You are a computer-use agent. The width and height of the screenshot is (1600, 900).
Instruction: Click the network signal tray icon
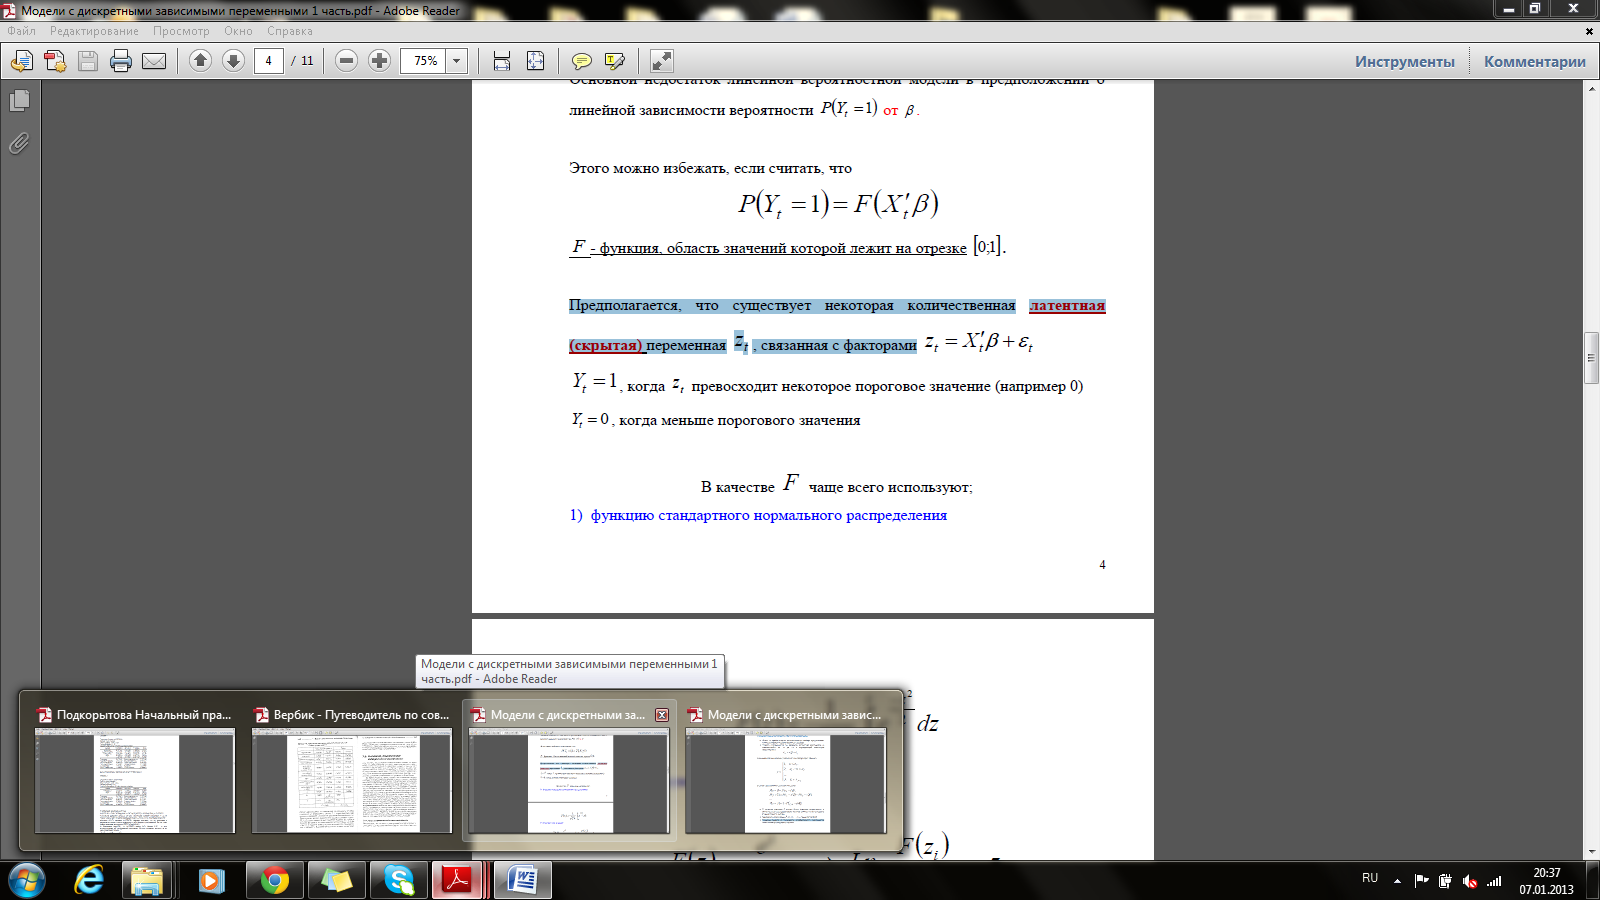pos(1494,881)
